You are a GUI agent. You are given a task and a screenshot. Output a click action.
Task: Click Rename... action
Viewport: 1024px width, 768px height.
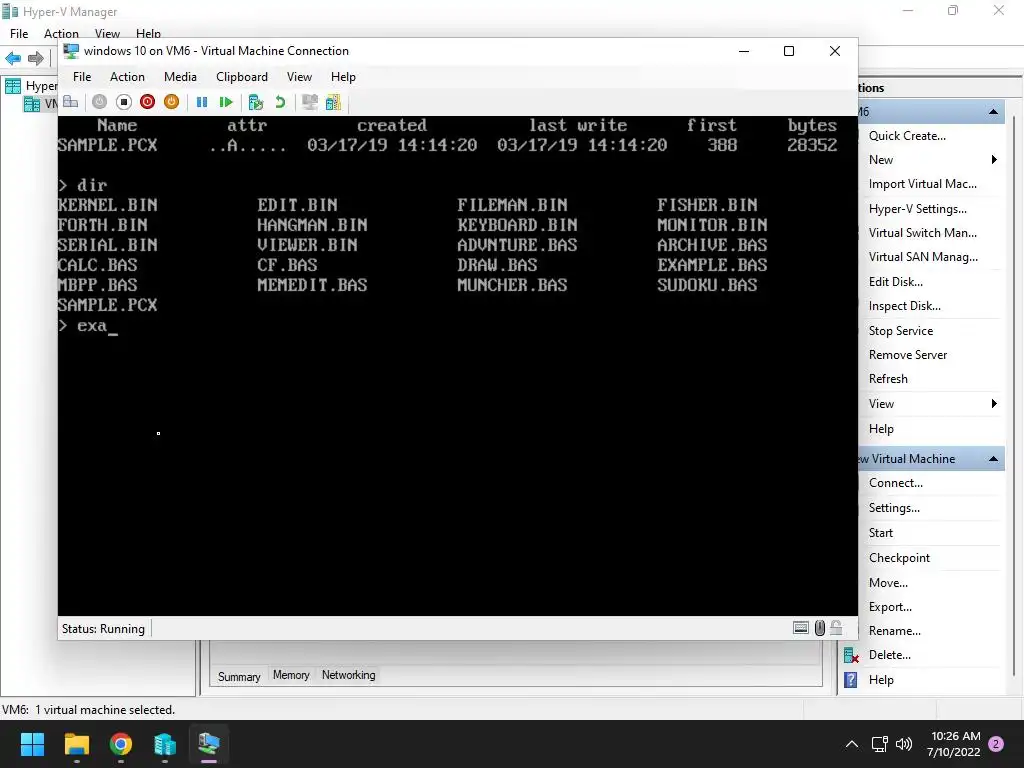[895, 631]
